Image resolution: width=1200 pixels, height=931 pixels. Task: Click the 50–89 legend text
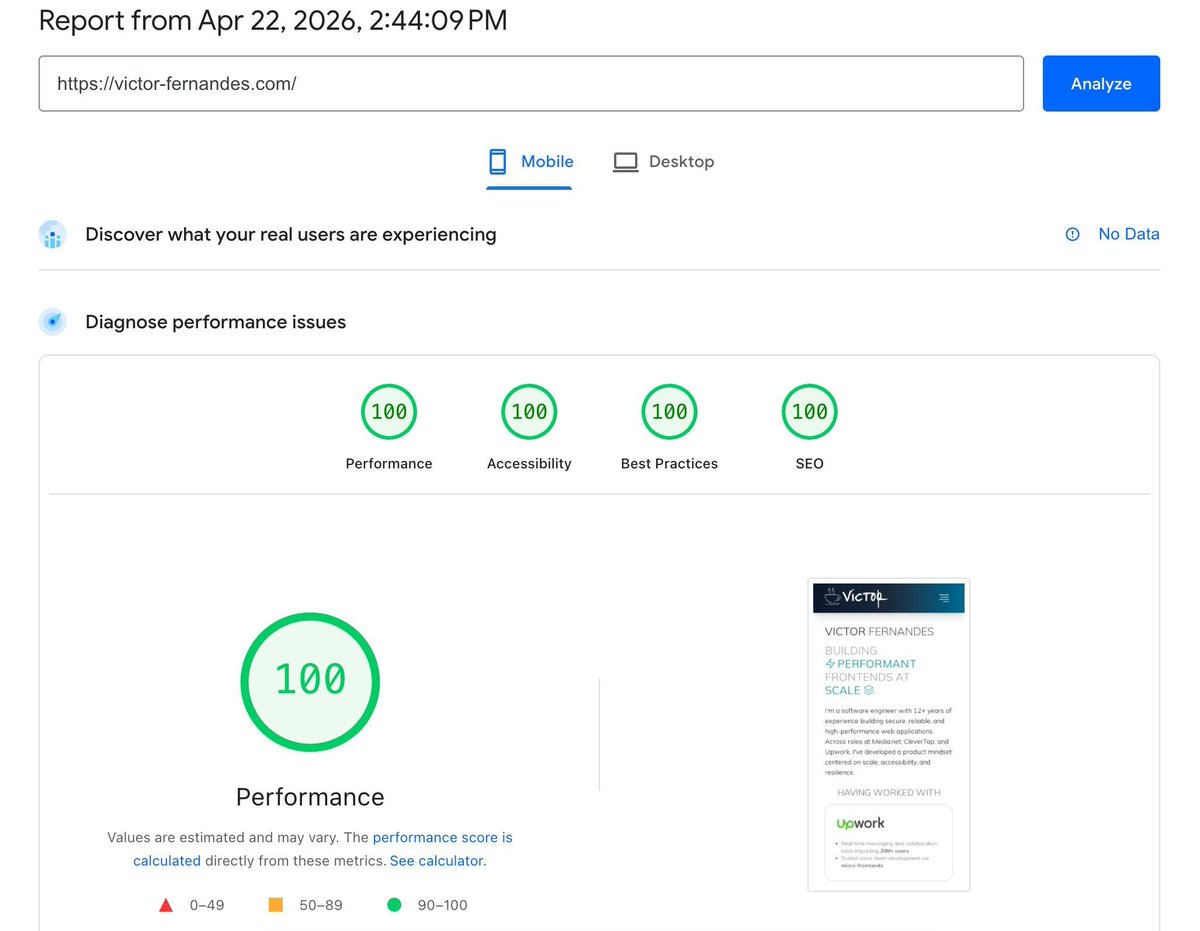click(321, 906)
